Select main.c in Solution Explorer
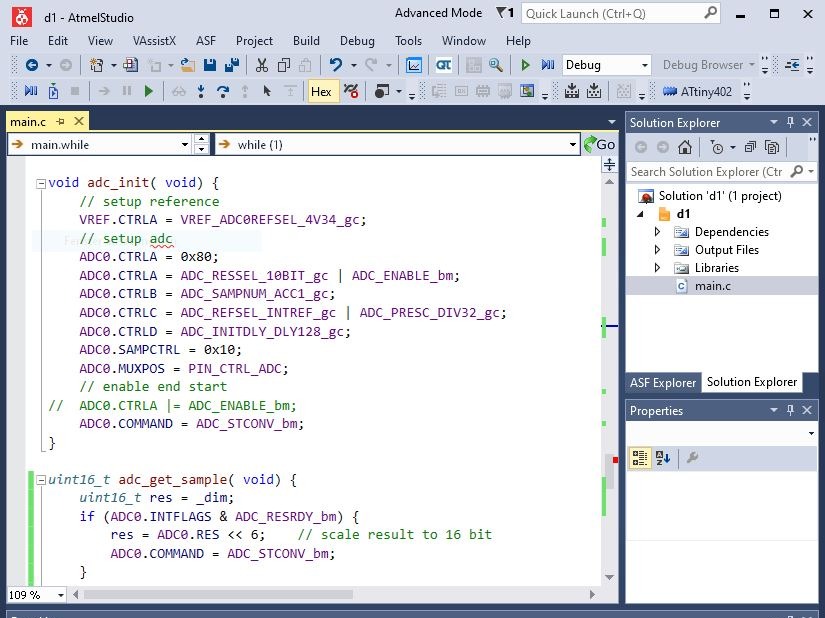The image size is (825, 618). [712, 286]
